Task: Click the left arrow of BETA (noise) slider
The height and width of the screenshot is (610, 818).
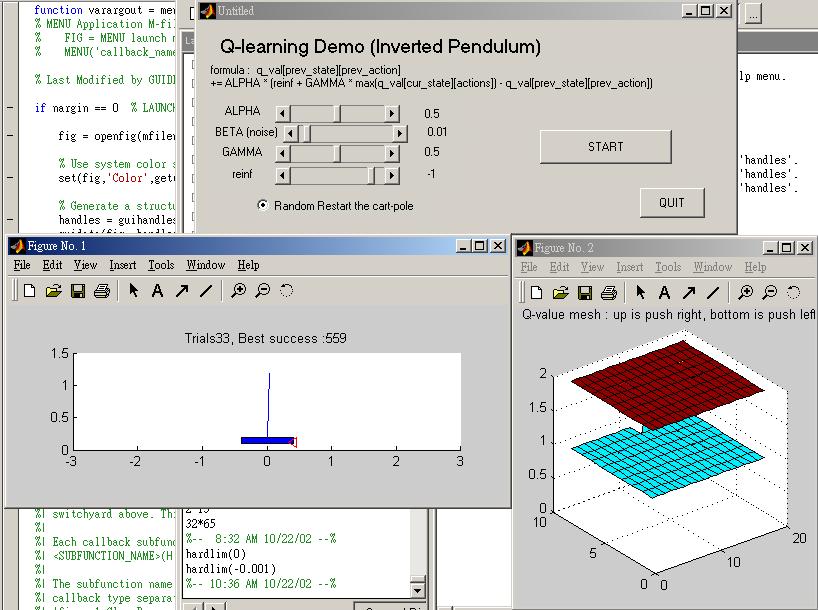Action: click(291, 133)
